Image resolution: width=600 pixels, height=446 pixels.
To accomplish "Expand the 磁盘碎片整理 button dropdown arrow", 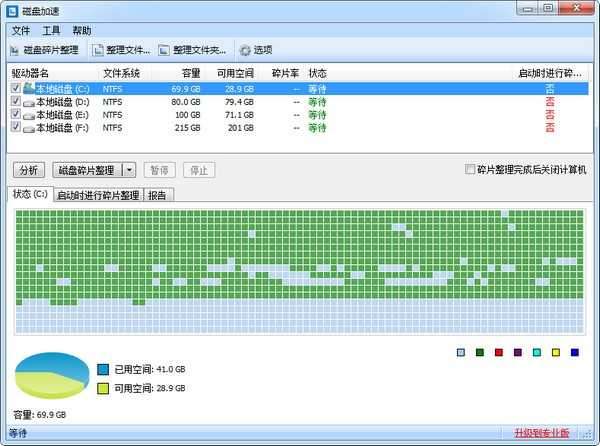I will click(130, 170).
